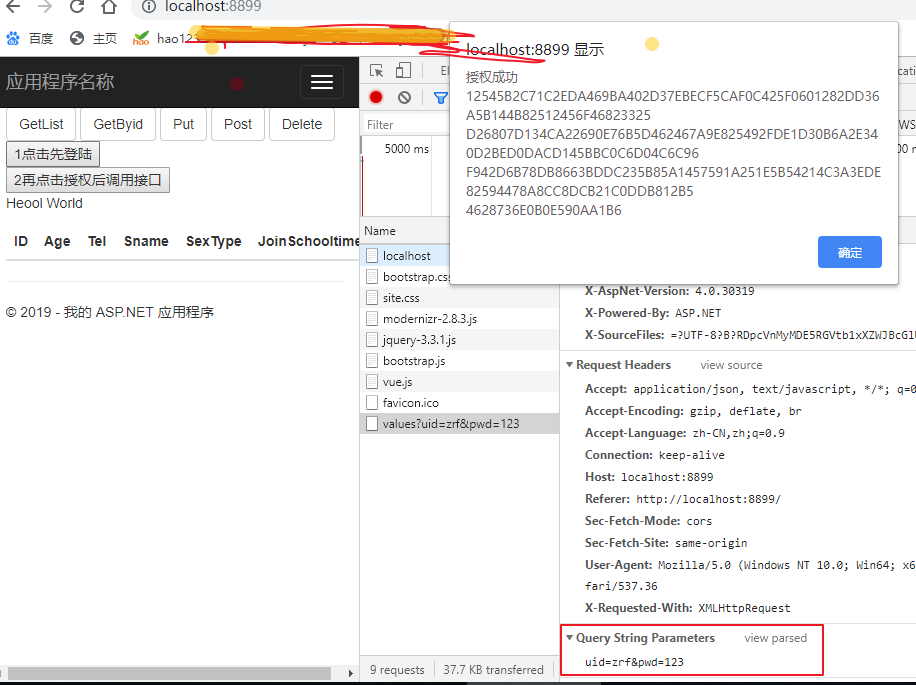Click view parsed for query string
Viewport: 916px width, 685px height.
(775, 638)
